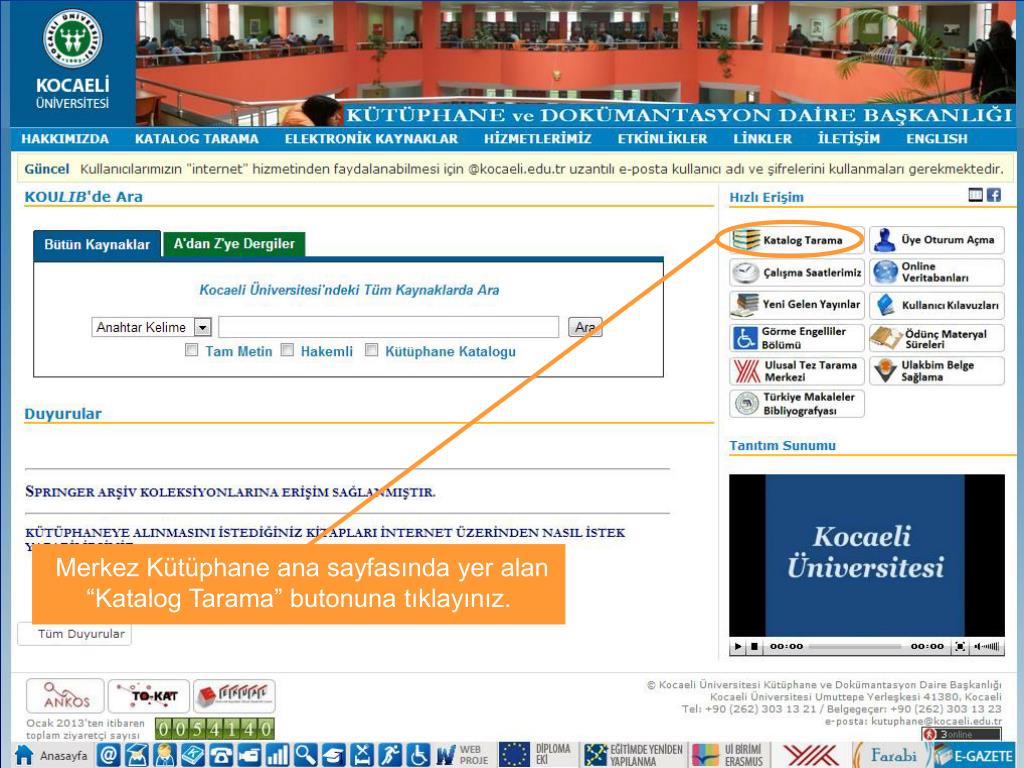Switch site to ENGLISH

click(x=936, y=138)
